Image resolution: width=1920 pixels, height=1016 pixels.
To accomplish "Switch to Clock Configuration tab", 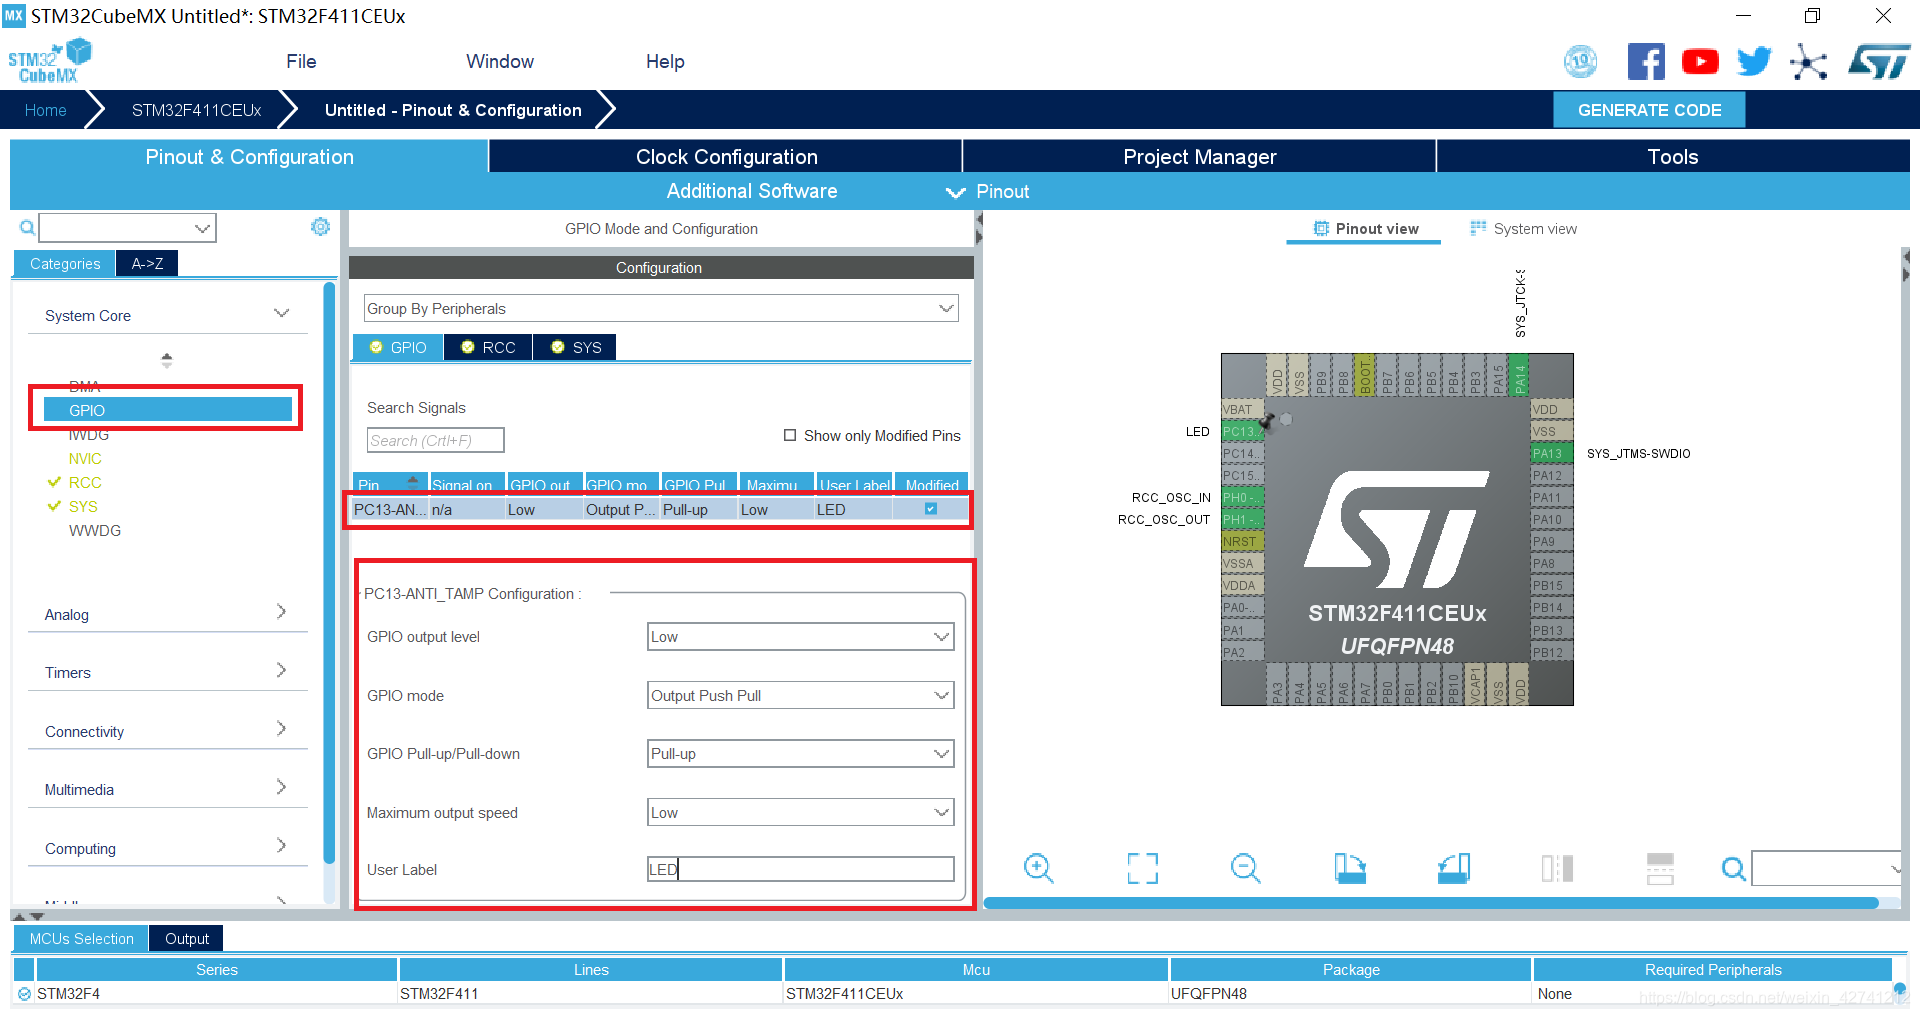I will pos(726,157).
